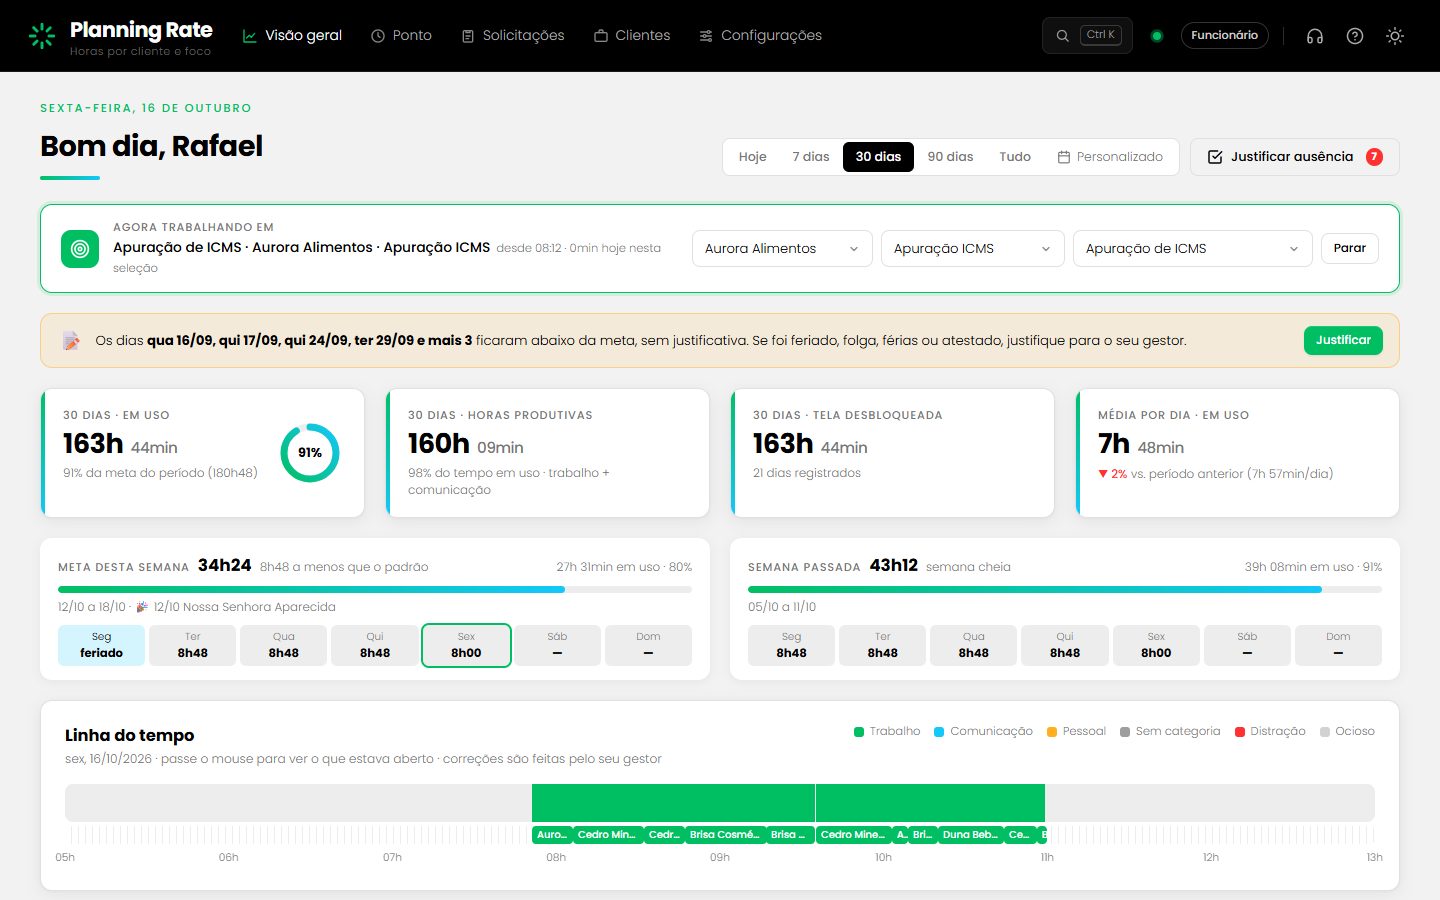Open help with the question mark icon
The width and height of the screenshot is (1440, 900).
click(1355, 36)
